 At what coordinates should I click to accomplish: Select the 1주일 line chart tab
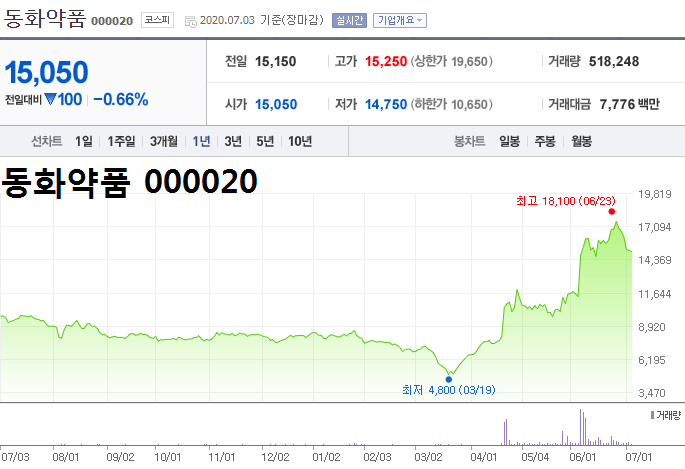pos(121,141)
